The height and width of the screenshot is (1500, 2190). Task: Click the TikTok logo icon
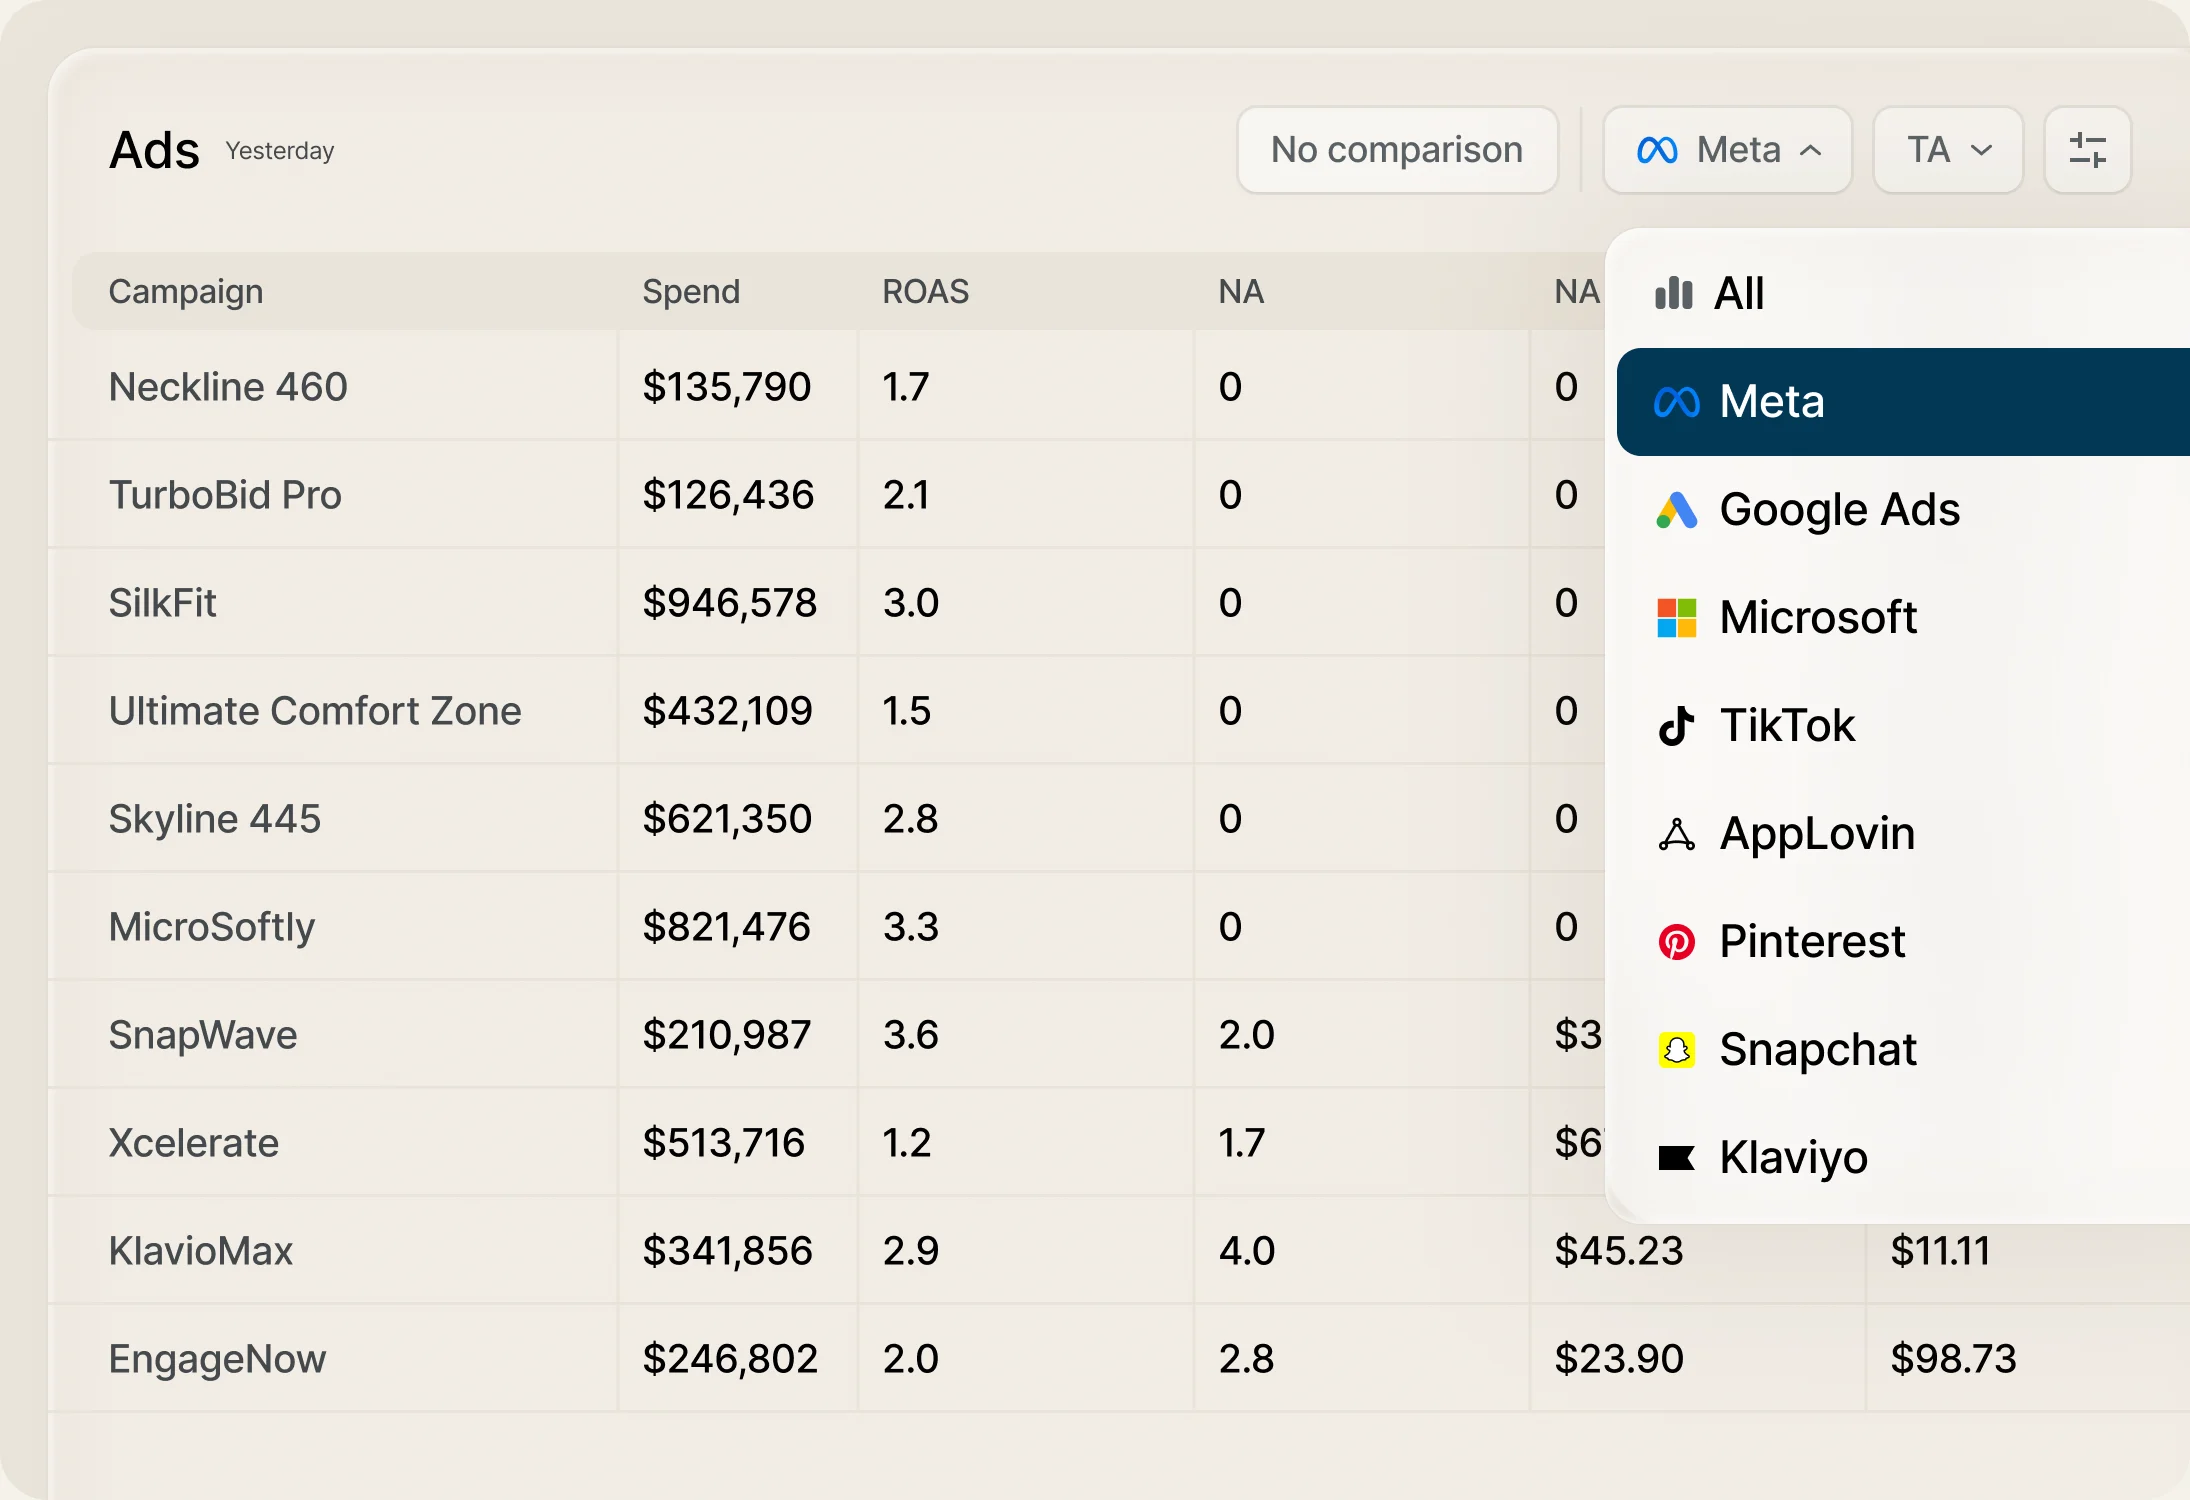click(1676, 726)
